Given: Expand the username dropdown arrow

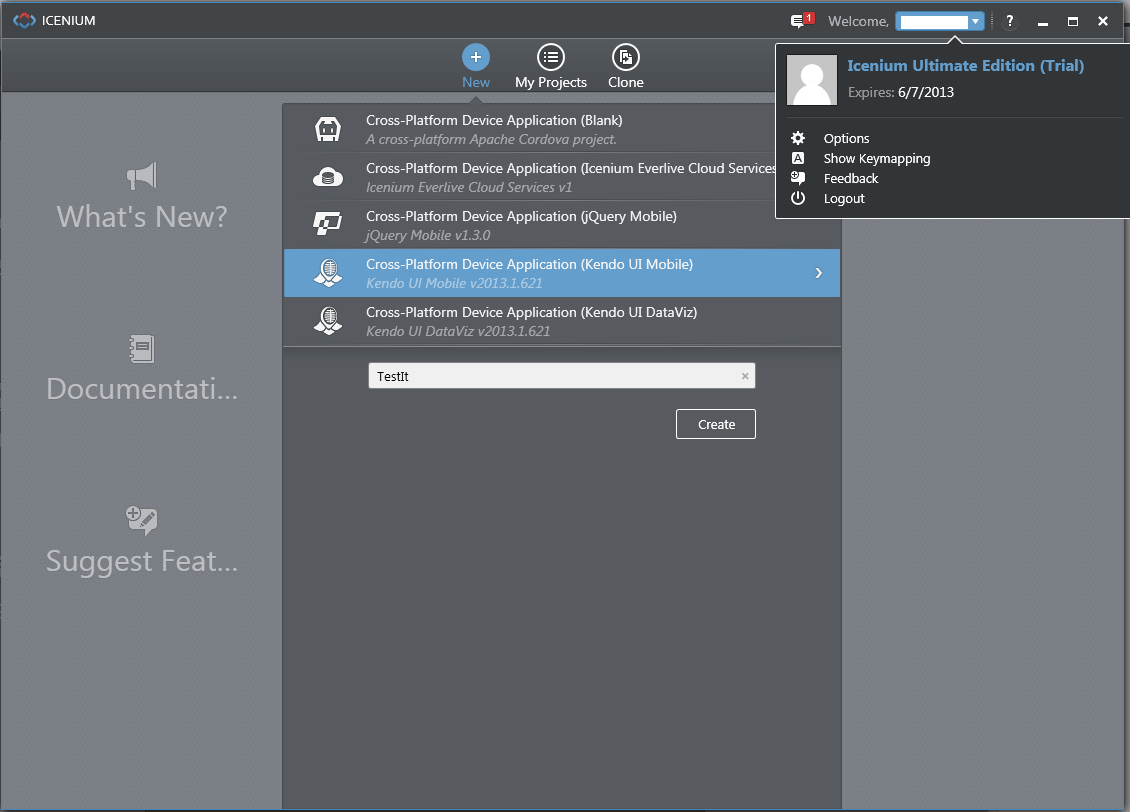Looking at the screenshot, I should [x=975, y=22].
